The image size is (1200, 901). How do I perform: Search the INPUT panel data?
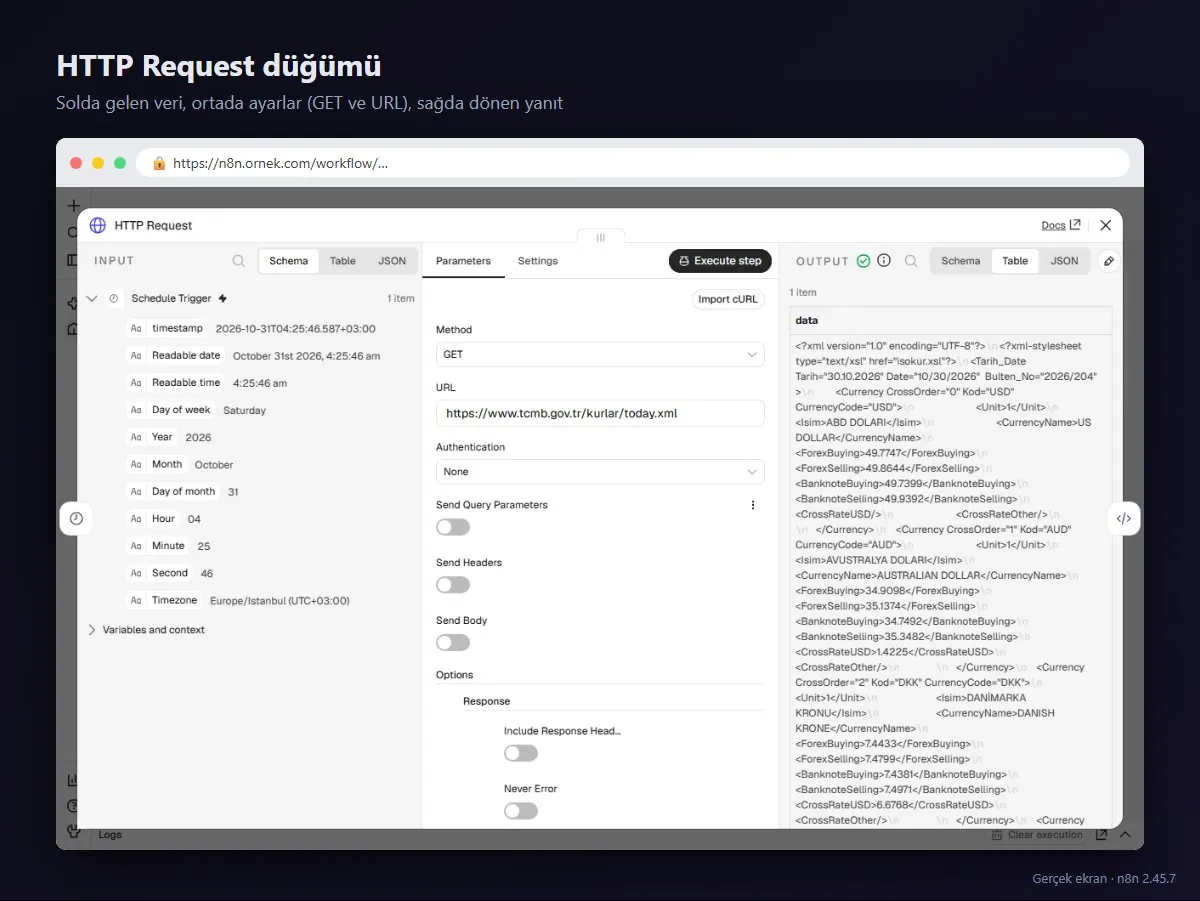238,261
